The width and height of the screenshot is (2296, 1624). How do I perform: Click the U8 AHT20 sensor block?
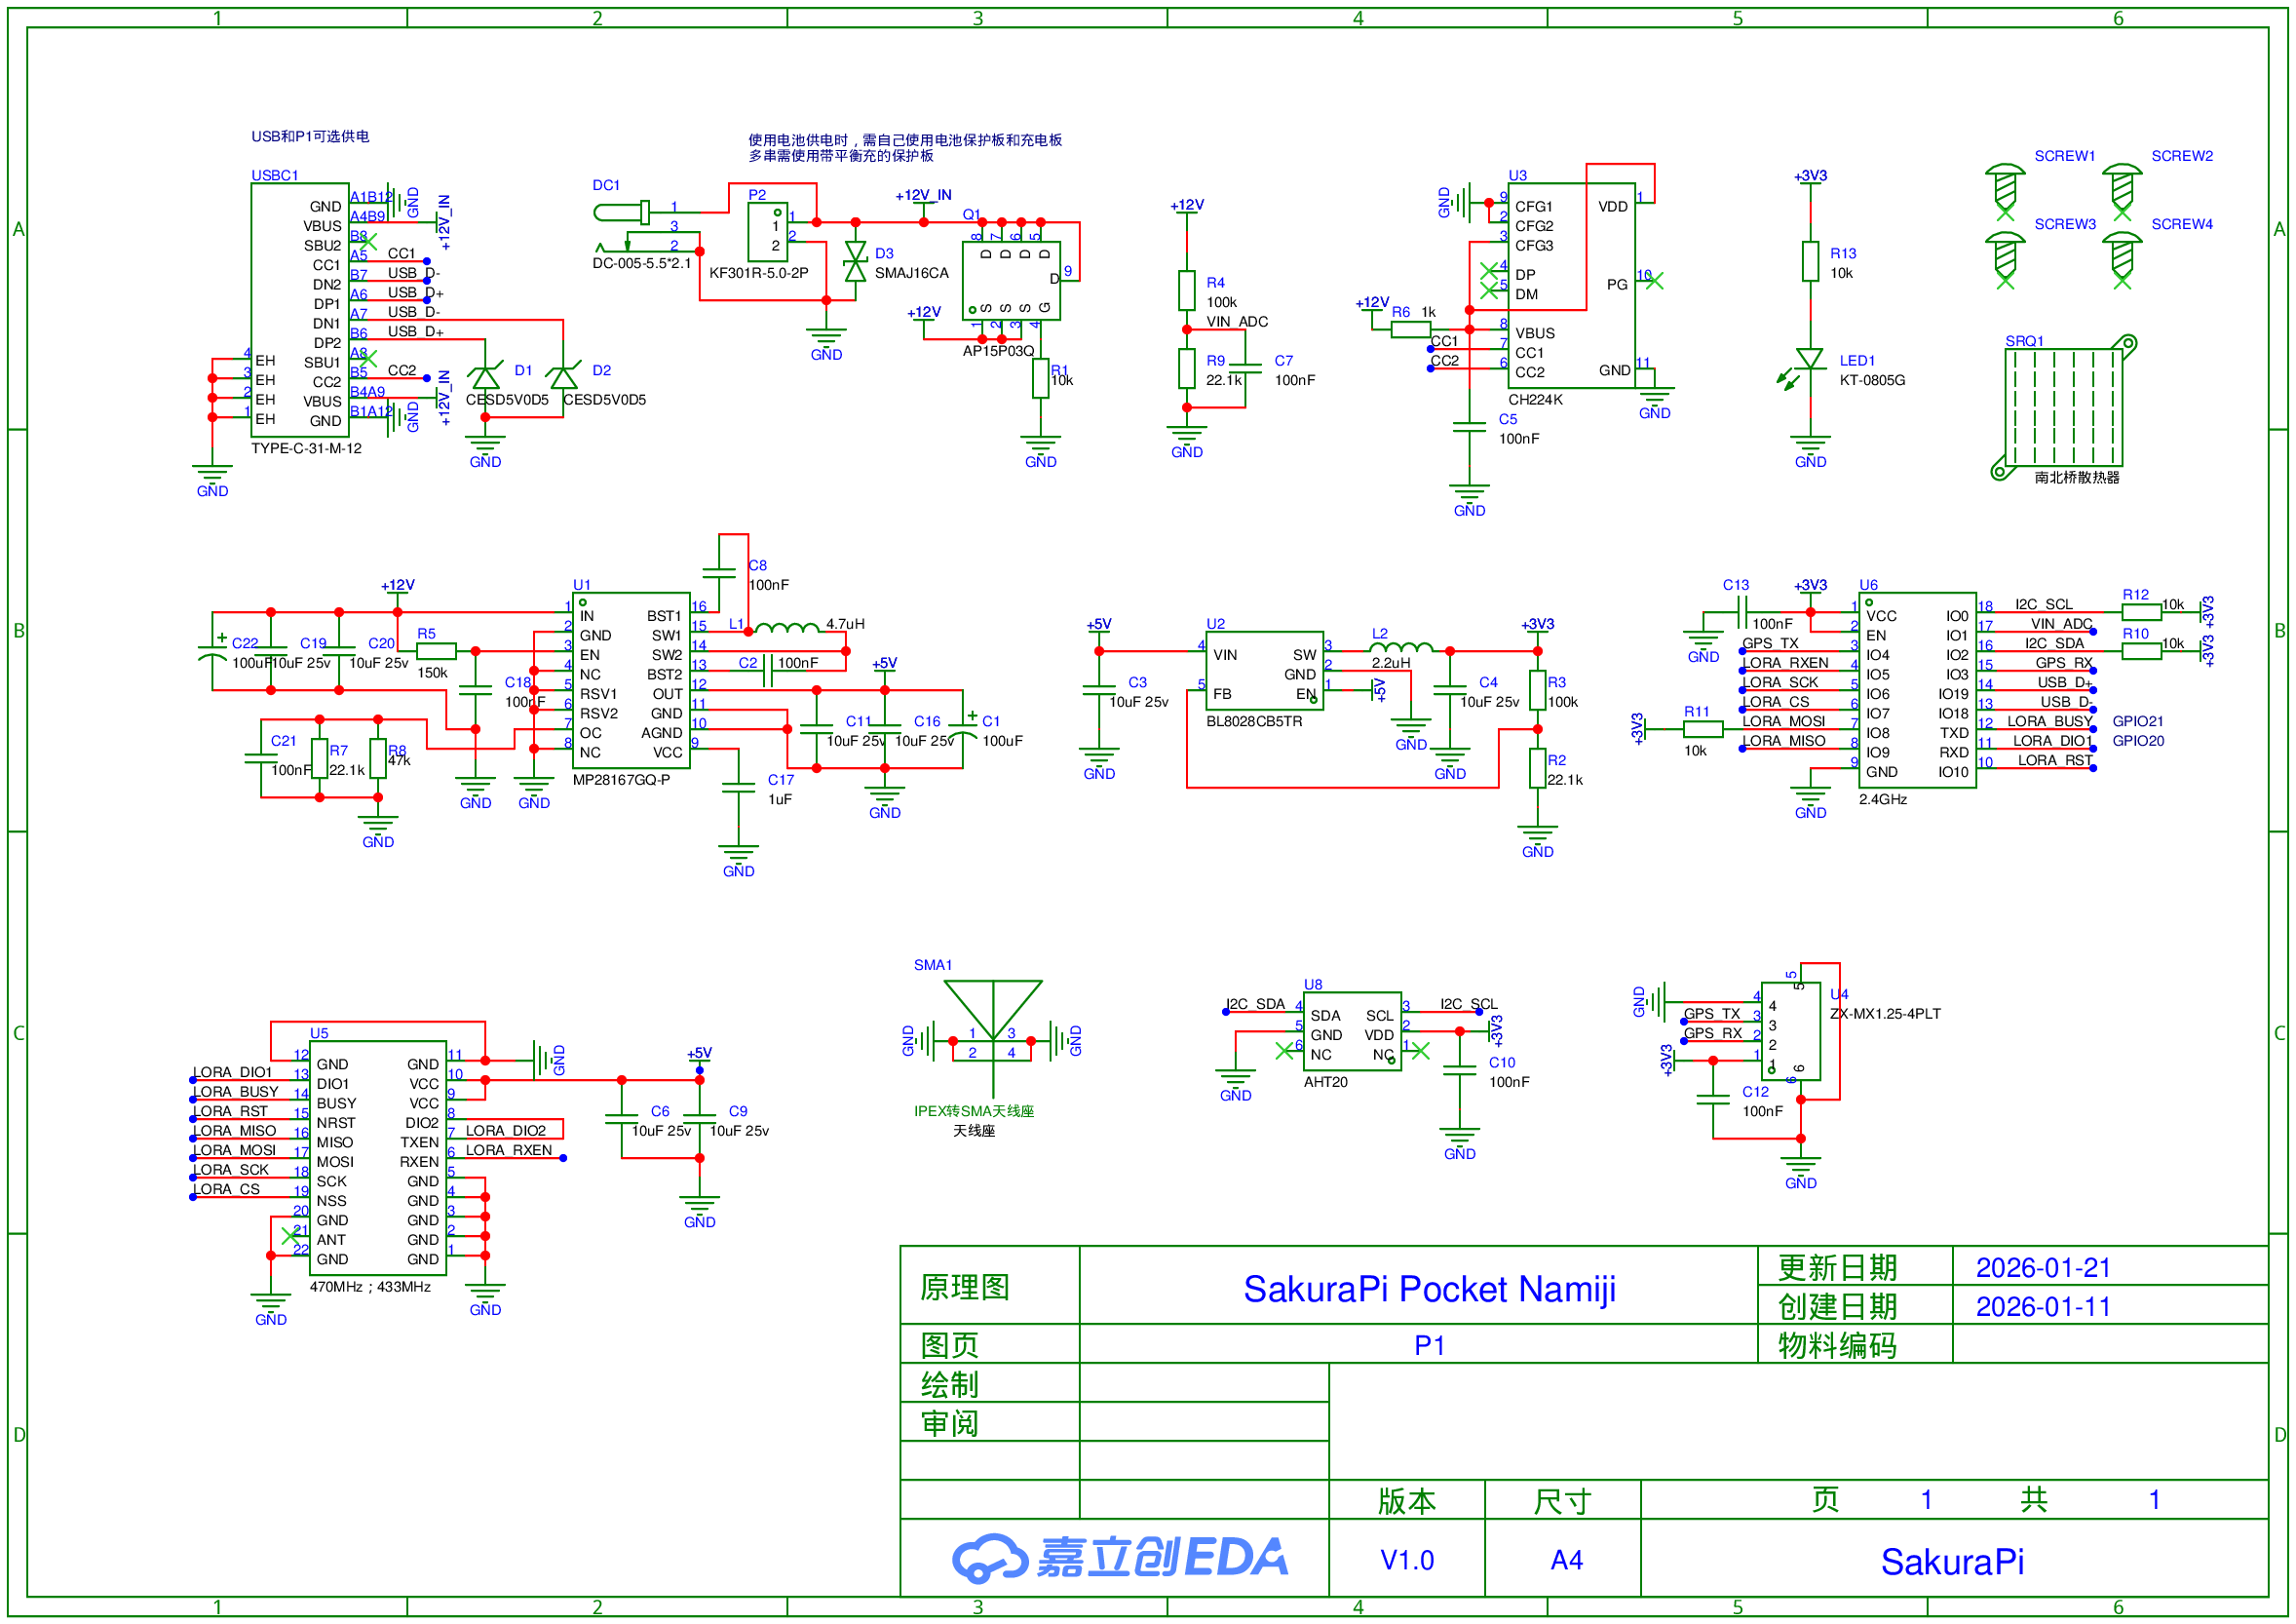point(1351,1032)
